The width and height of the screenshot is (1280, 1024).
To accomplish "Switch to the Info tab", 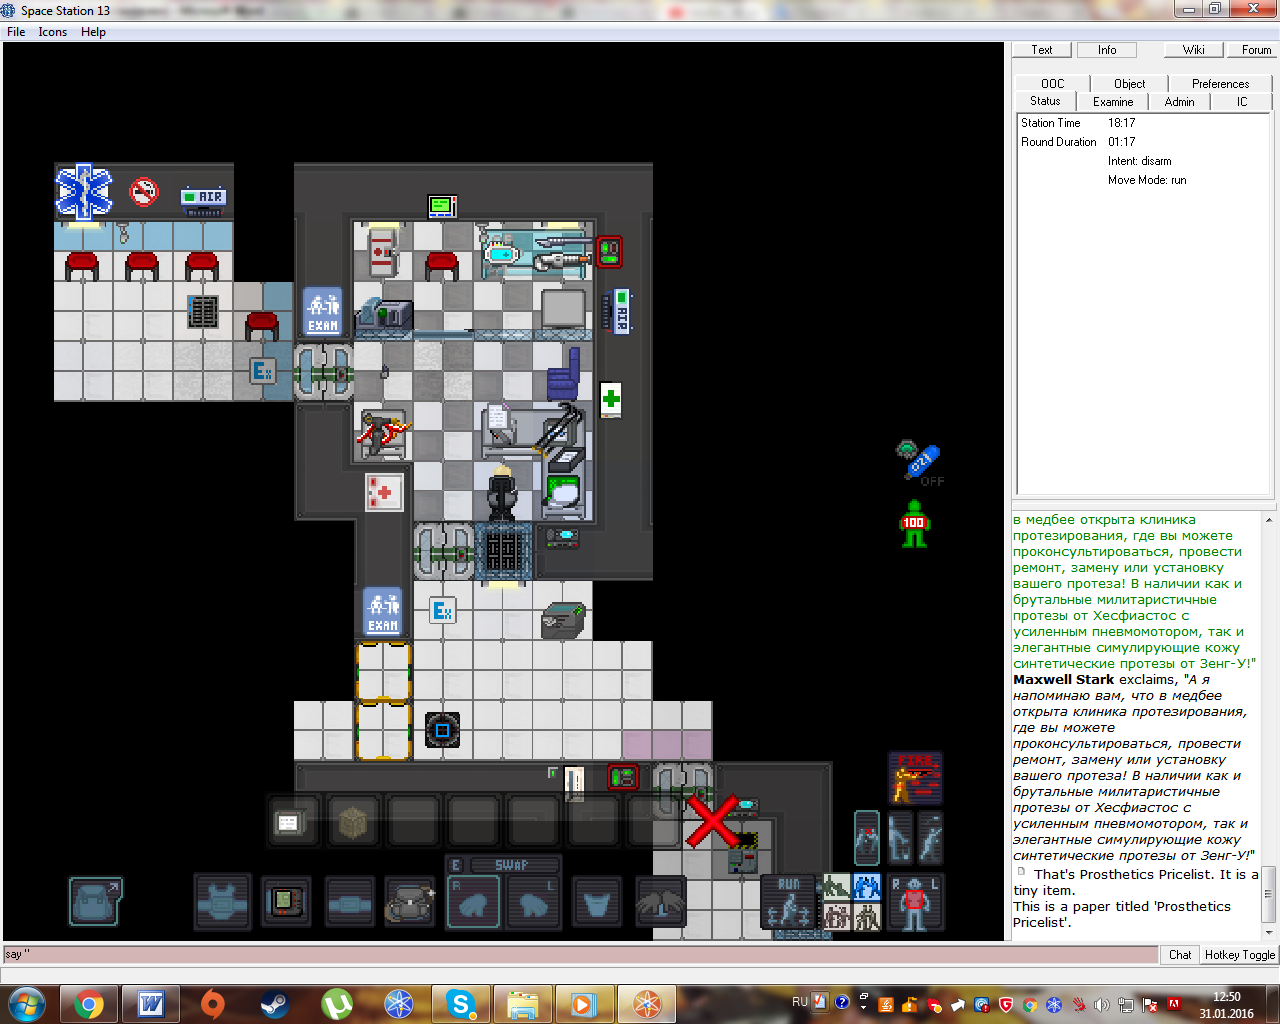I will tap(1107, 50).
